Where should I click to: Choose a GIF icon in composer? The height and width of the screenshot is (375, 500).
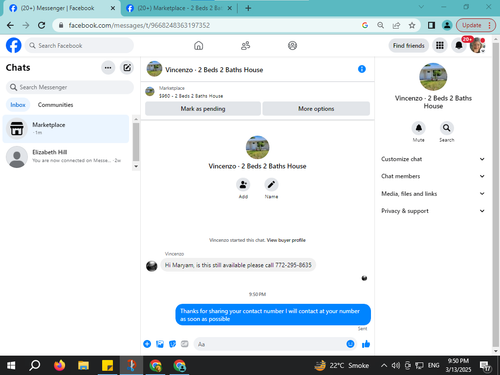(185, 344)
